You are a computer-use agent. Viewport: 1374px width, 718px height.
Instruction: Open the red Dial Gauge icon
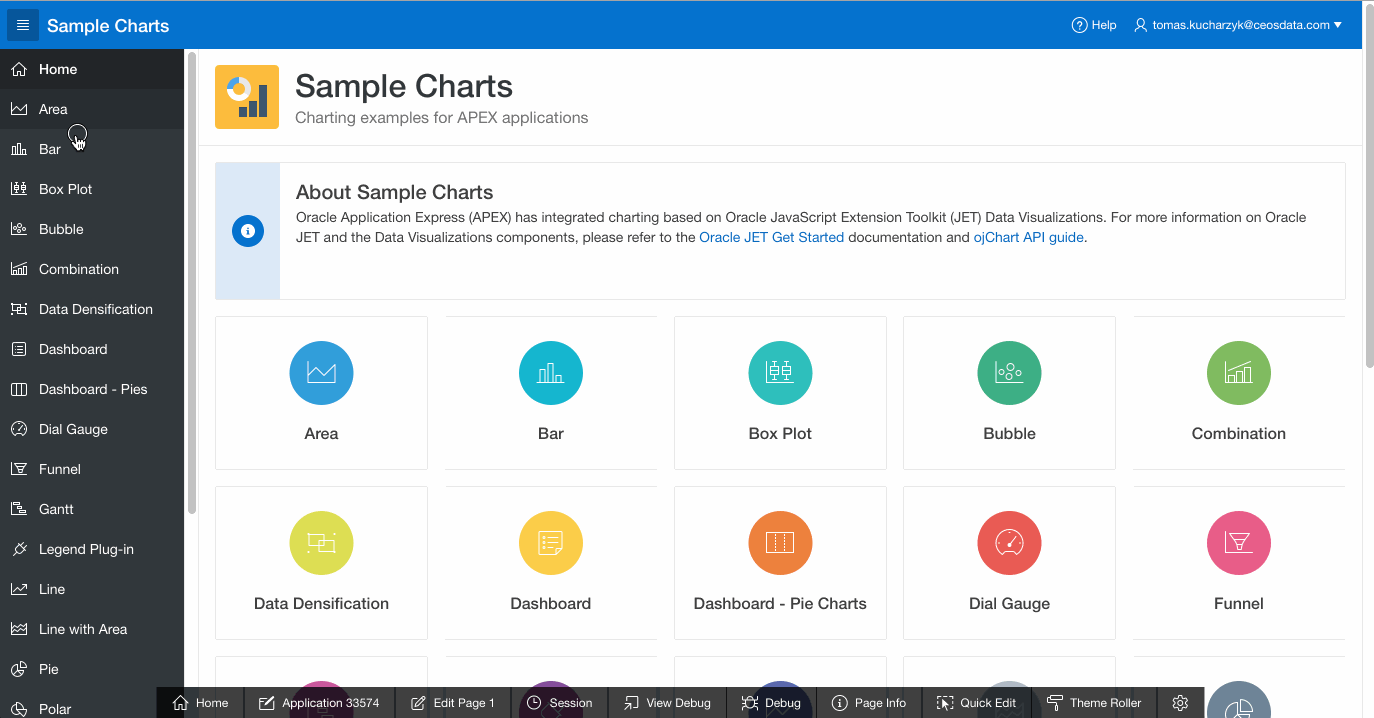click(1009, 543)
